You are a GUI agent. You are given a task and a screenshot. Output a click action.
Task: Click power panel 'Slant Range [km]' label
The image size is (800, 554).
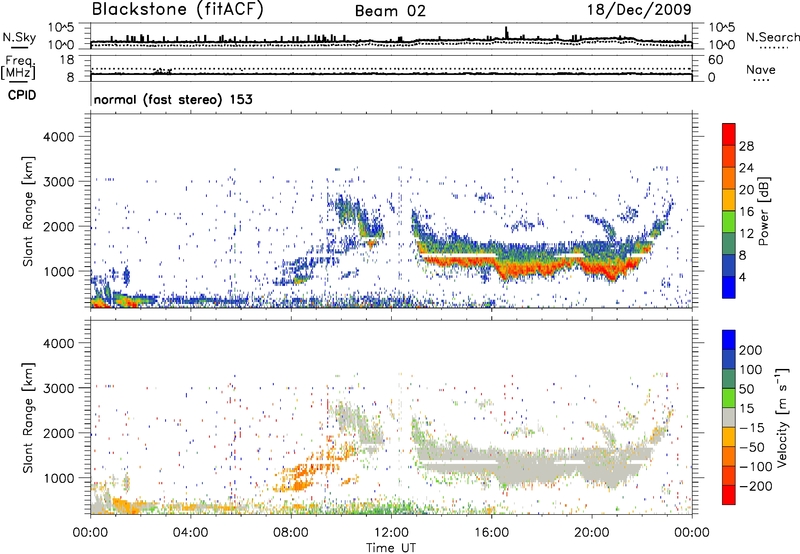[28, 211]
